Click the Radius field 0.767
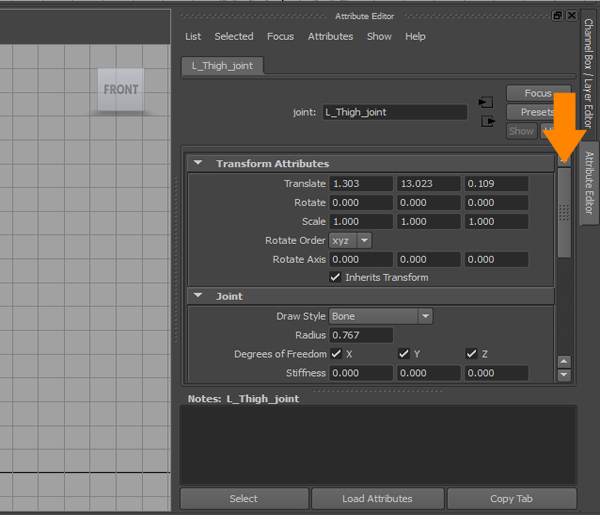This screenshot has height=515, width=600. click(x=361, y=335)
